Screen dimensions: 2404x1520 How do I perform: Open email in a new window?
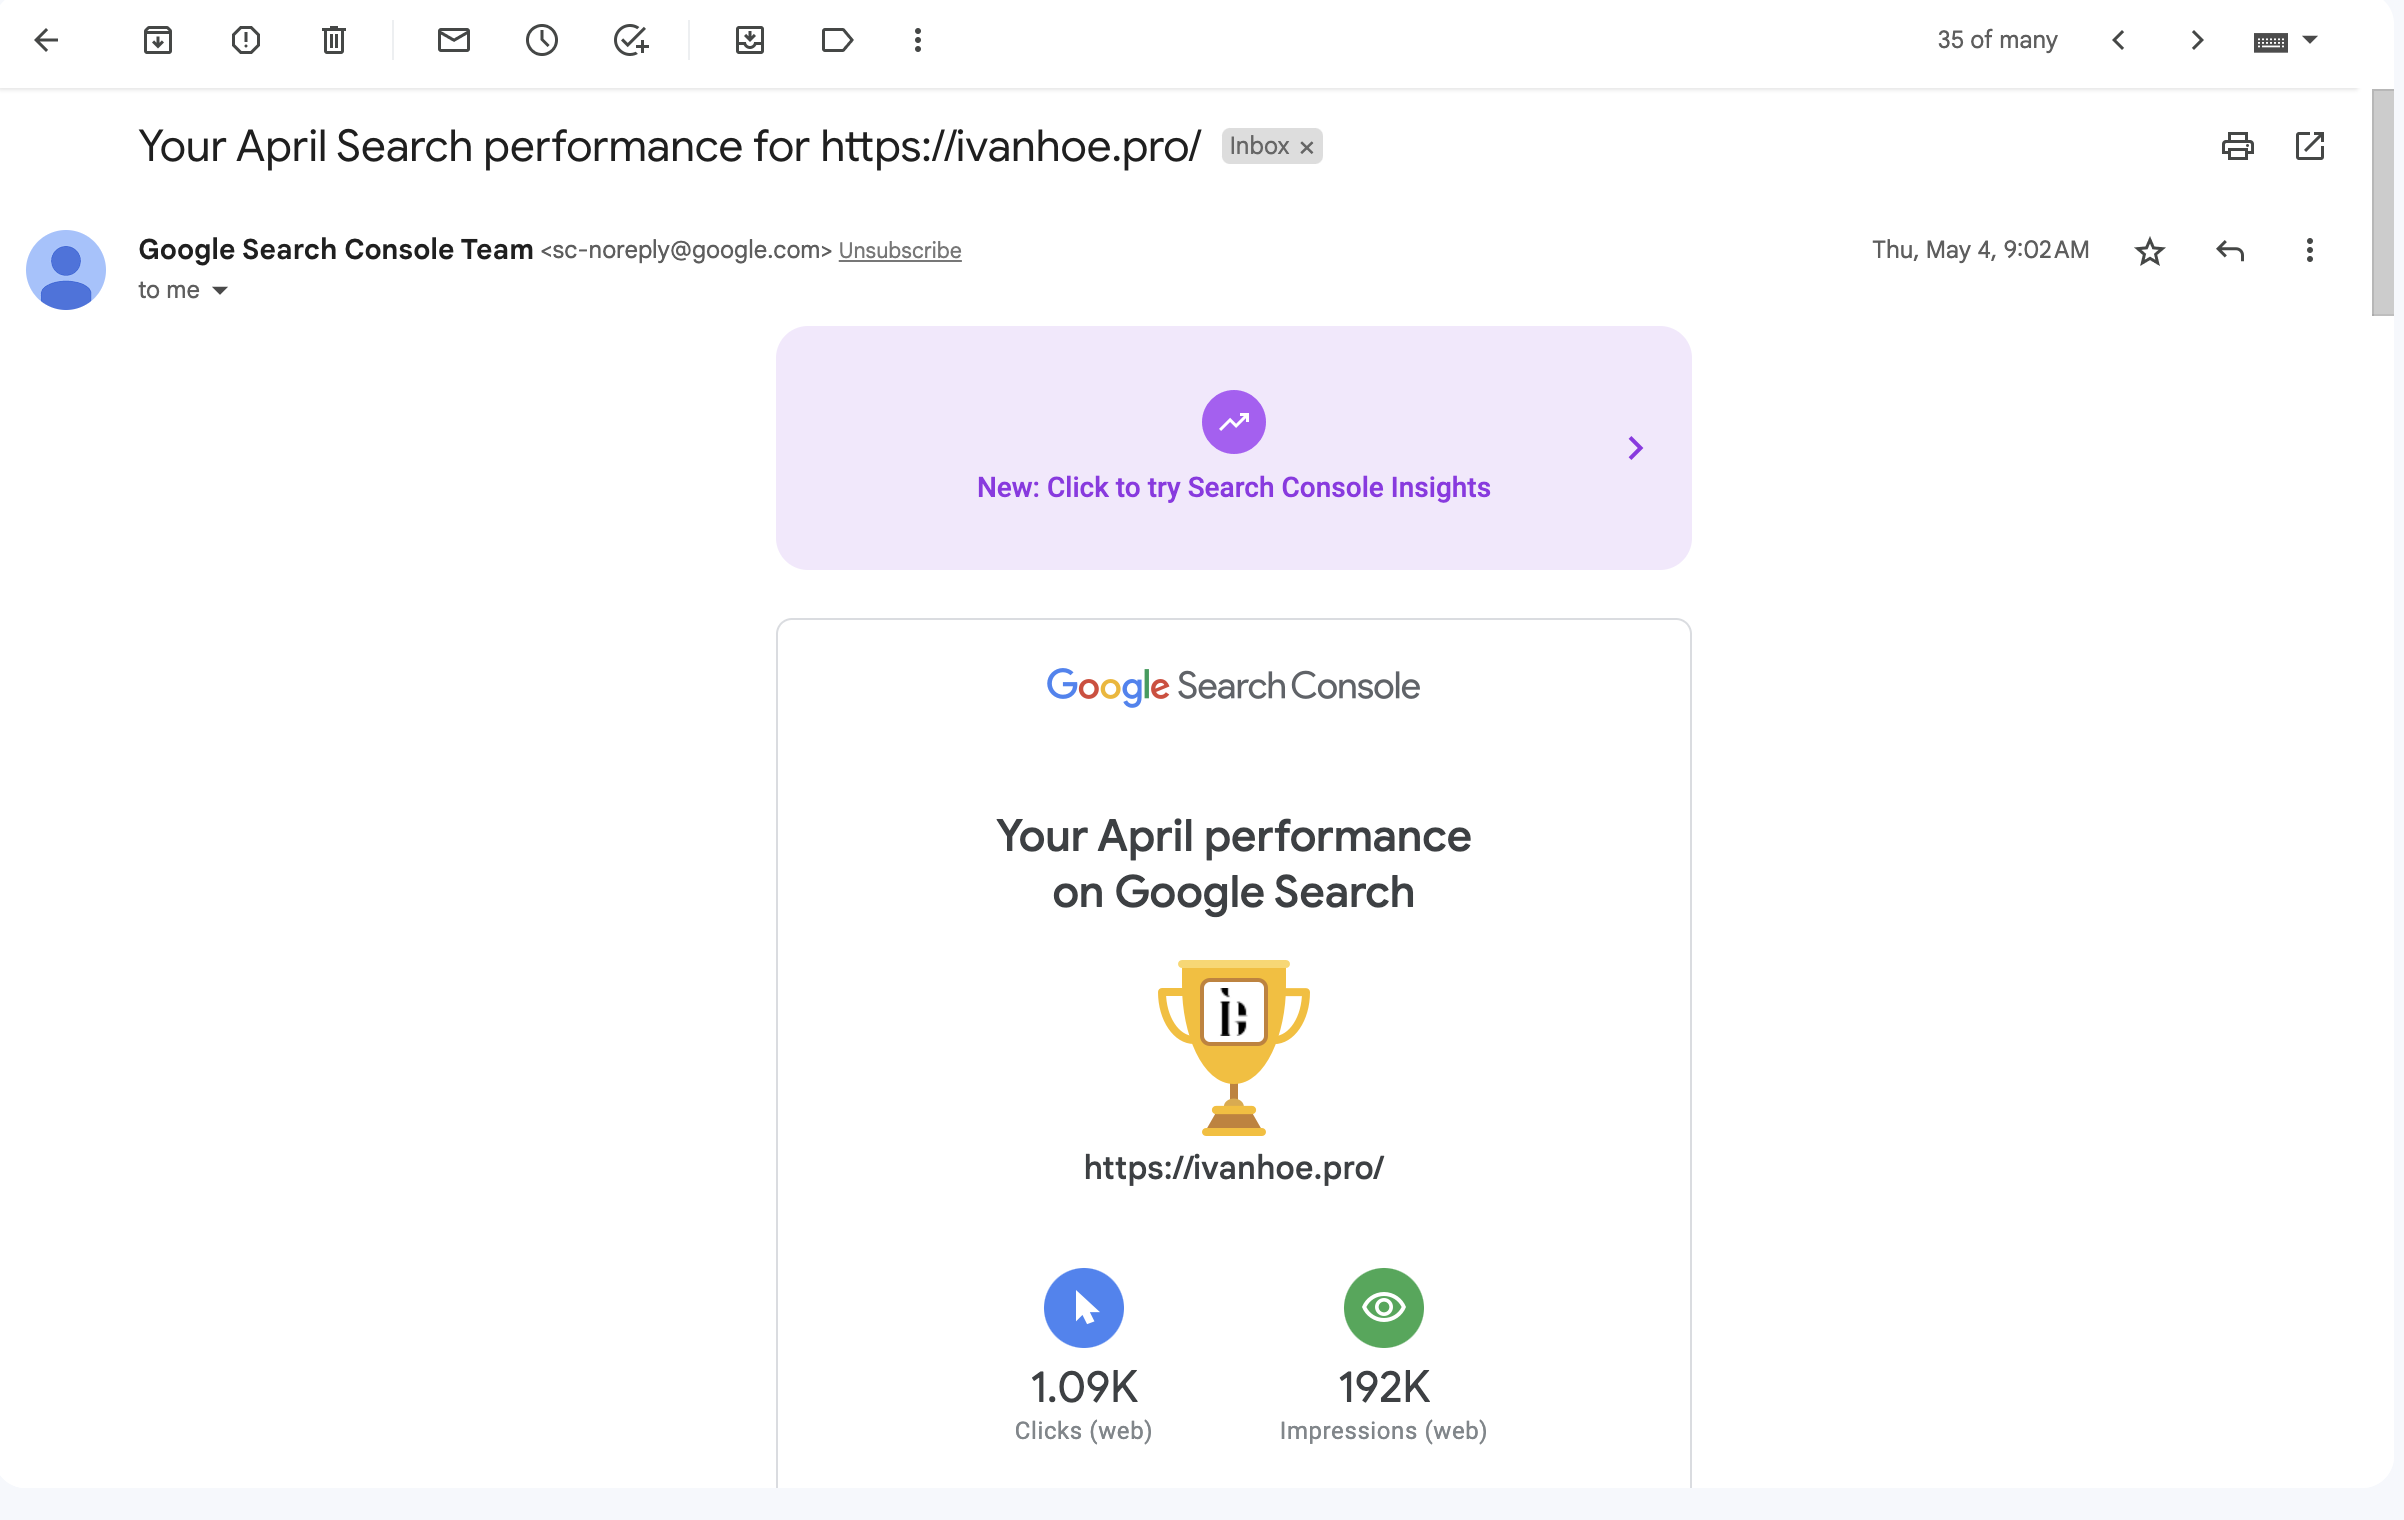pos(2310,147)
